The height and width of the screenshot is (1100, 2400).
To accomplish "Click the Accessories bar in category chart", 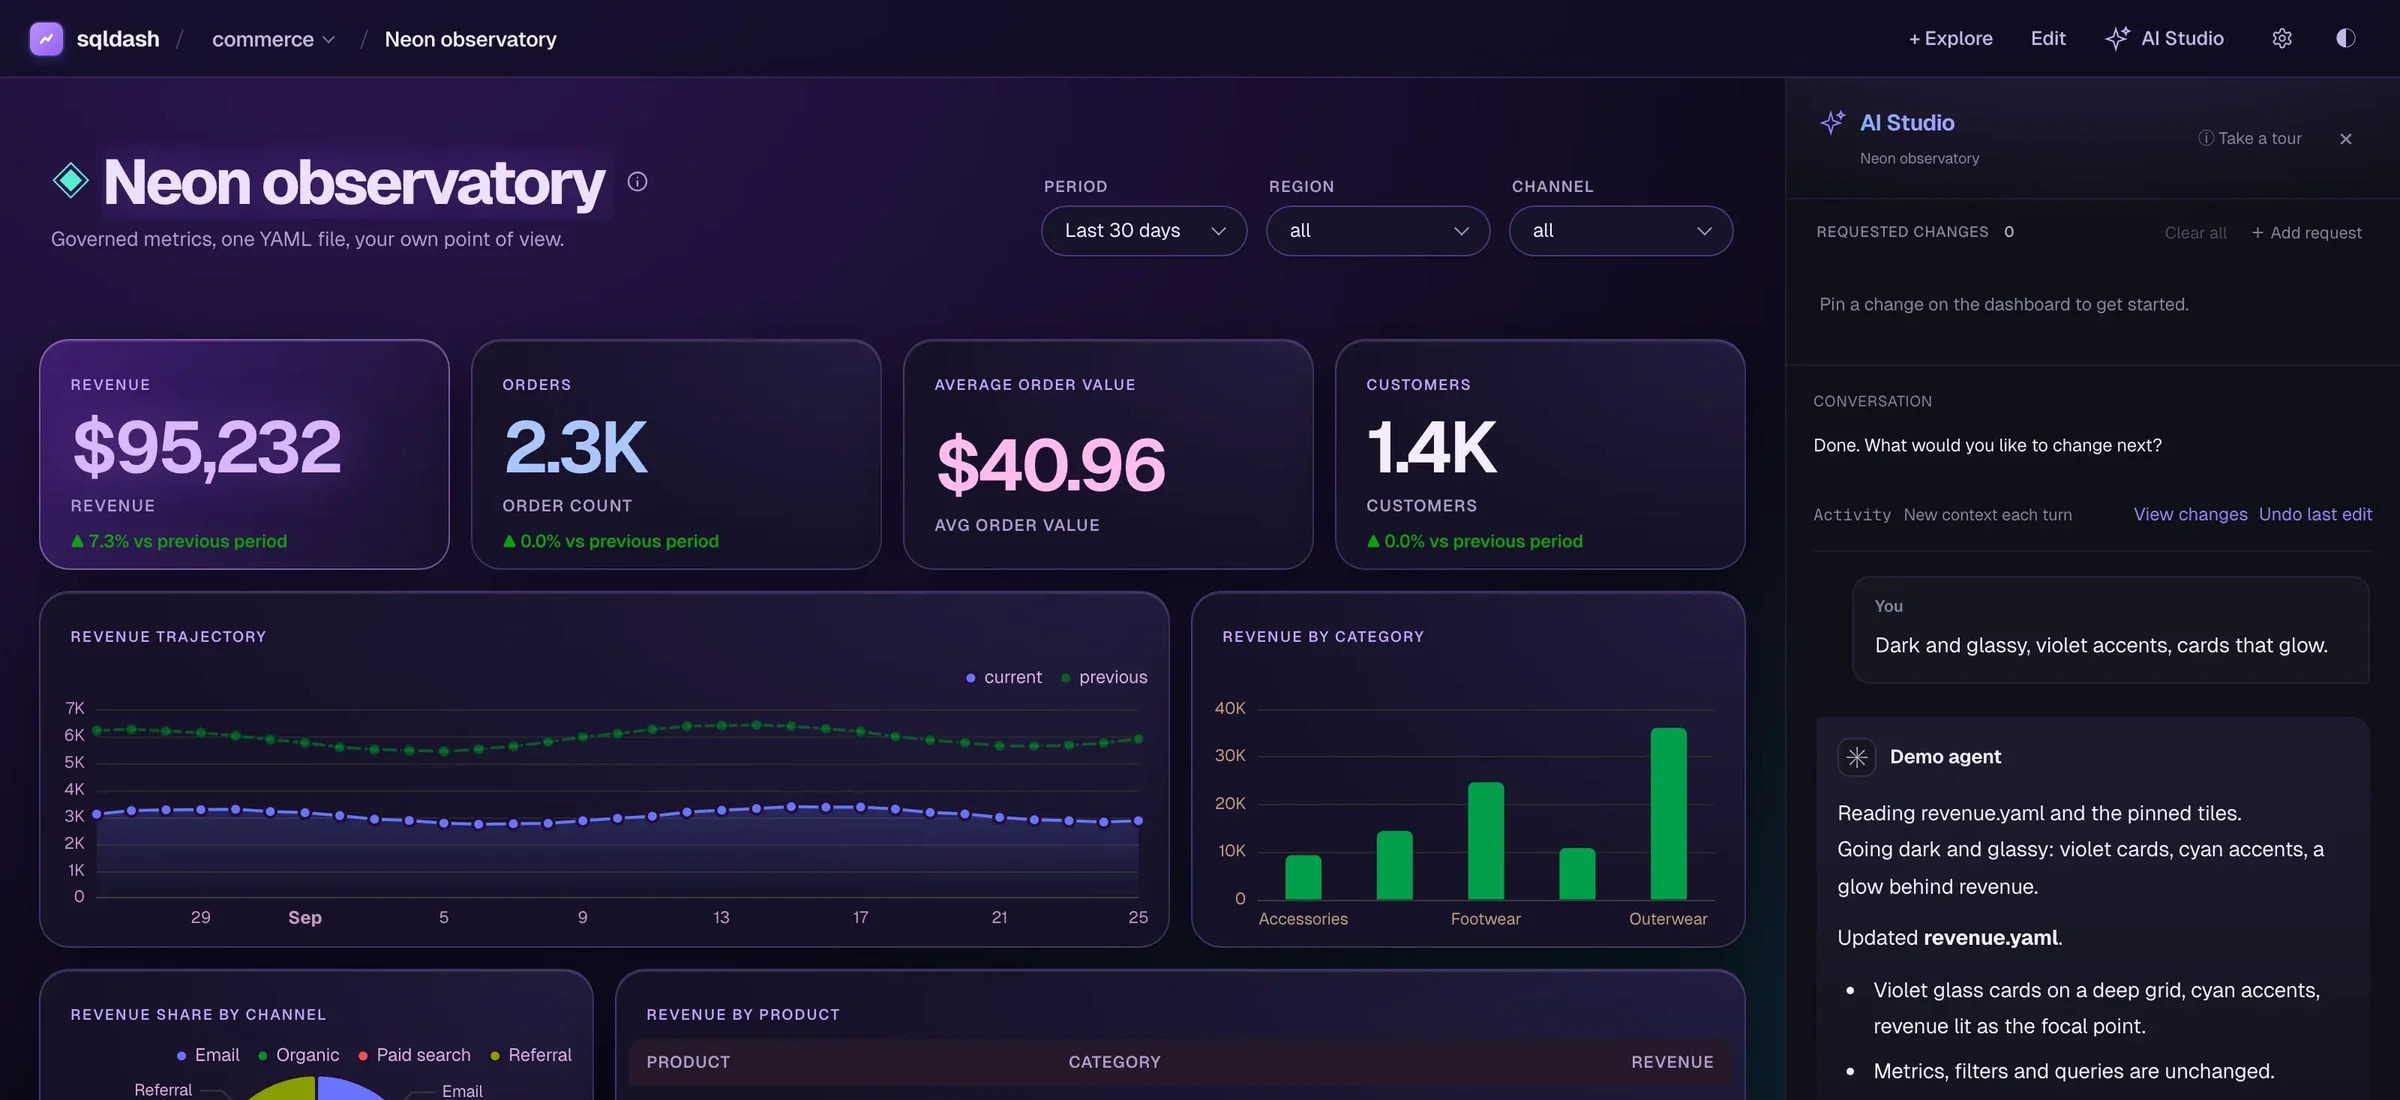I will click(1303, 878).
